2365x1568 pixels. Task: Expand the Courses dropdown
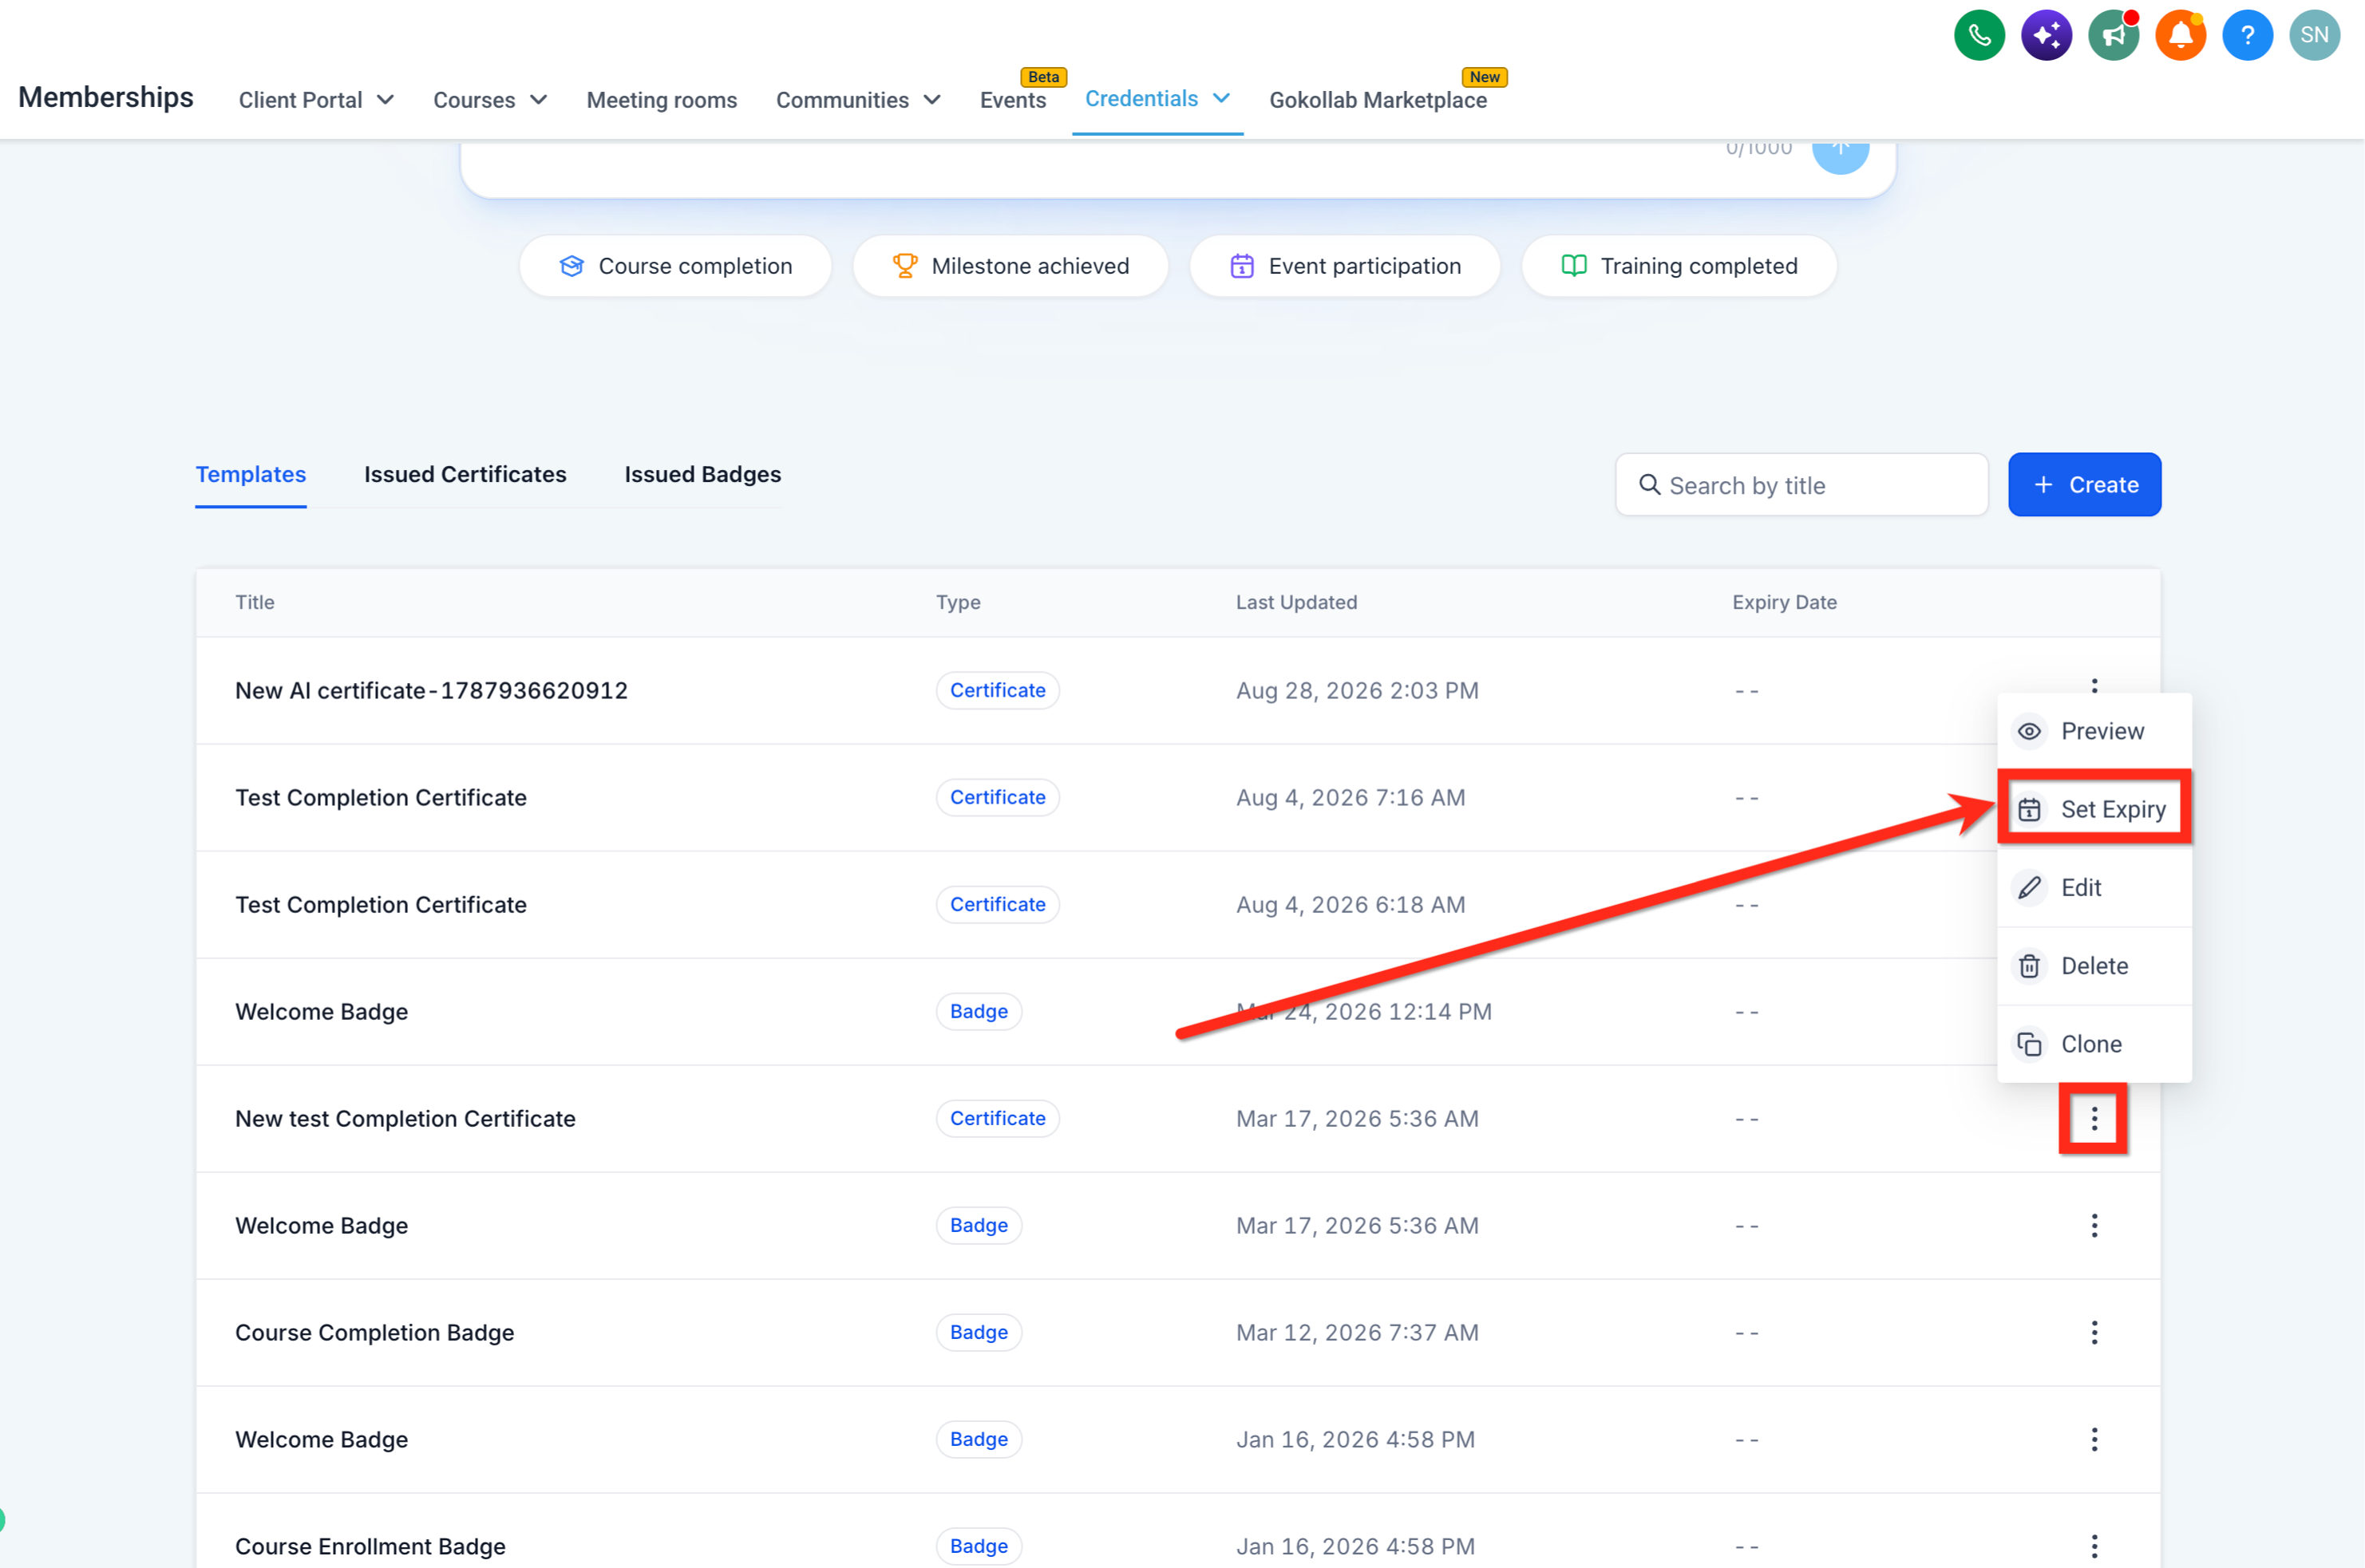click(x=490, y=100)
